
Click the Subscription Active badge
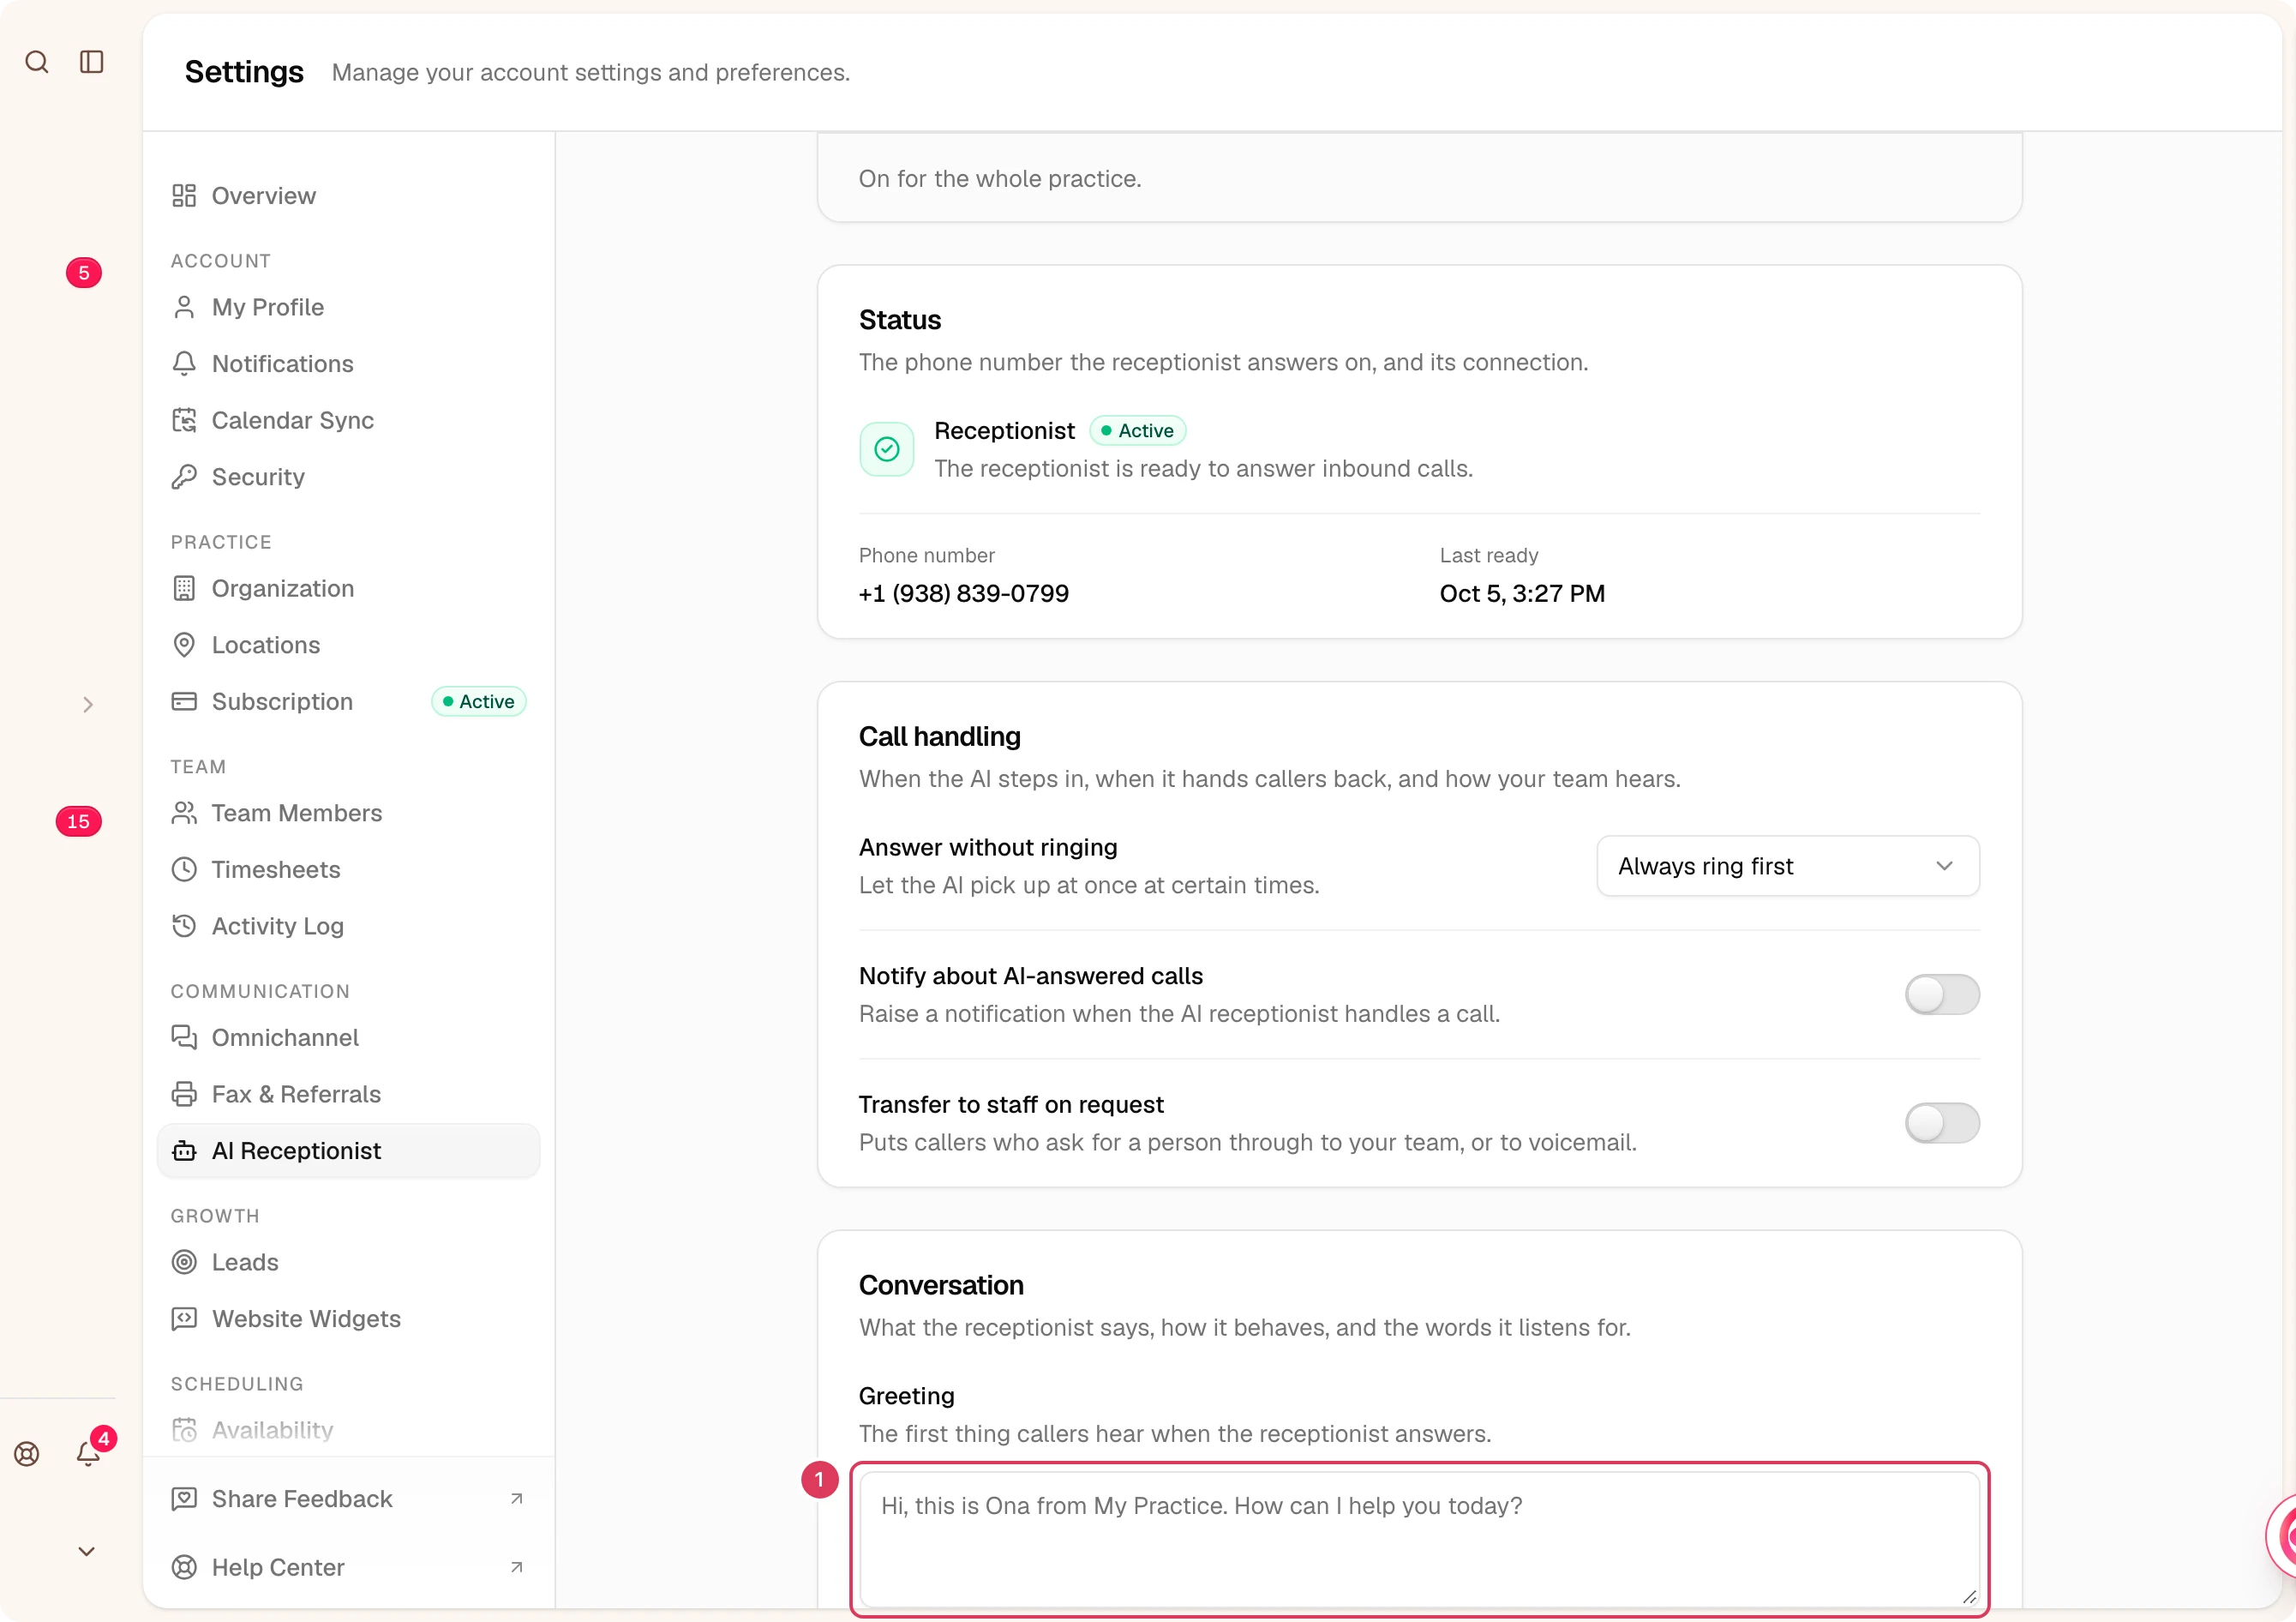coord(479,702)
